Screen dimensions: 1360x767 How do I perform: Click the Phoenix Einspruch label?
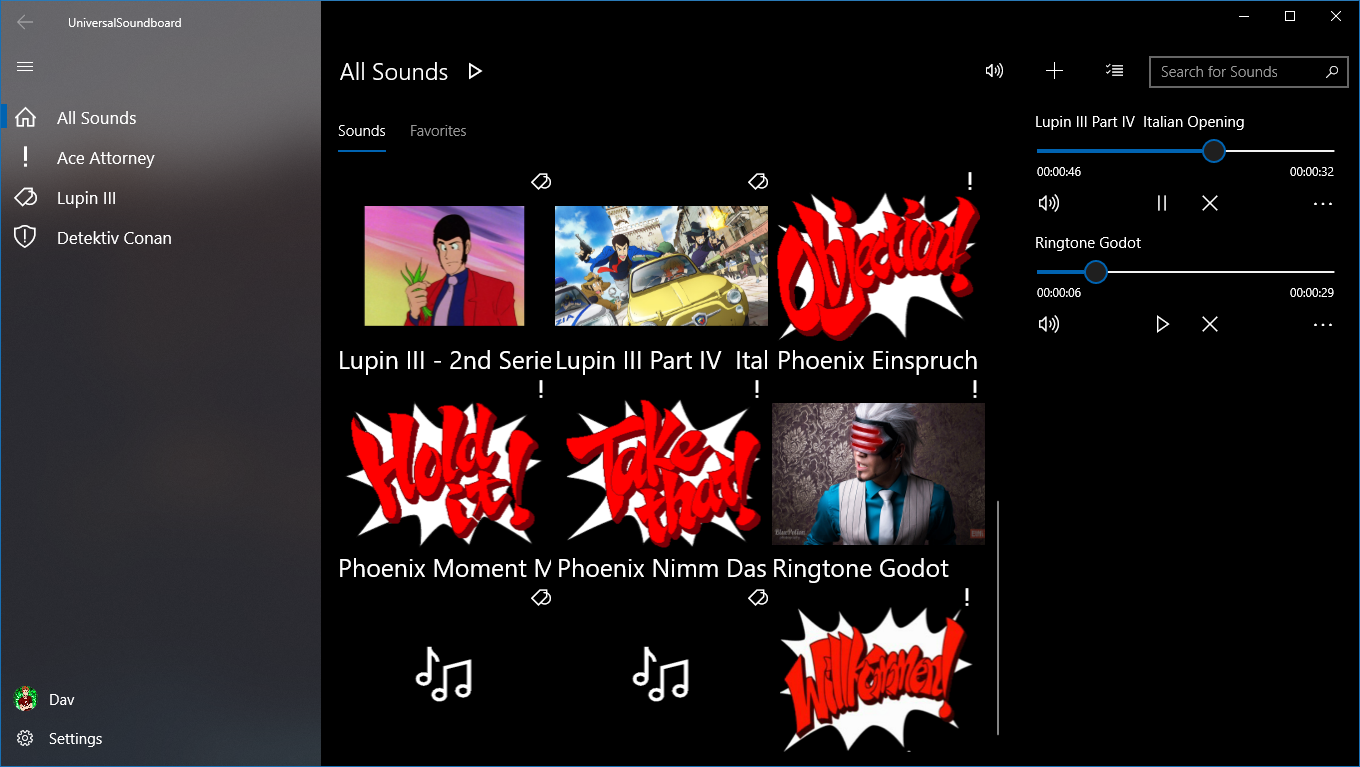tap(877, 361)
